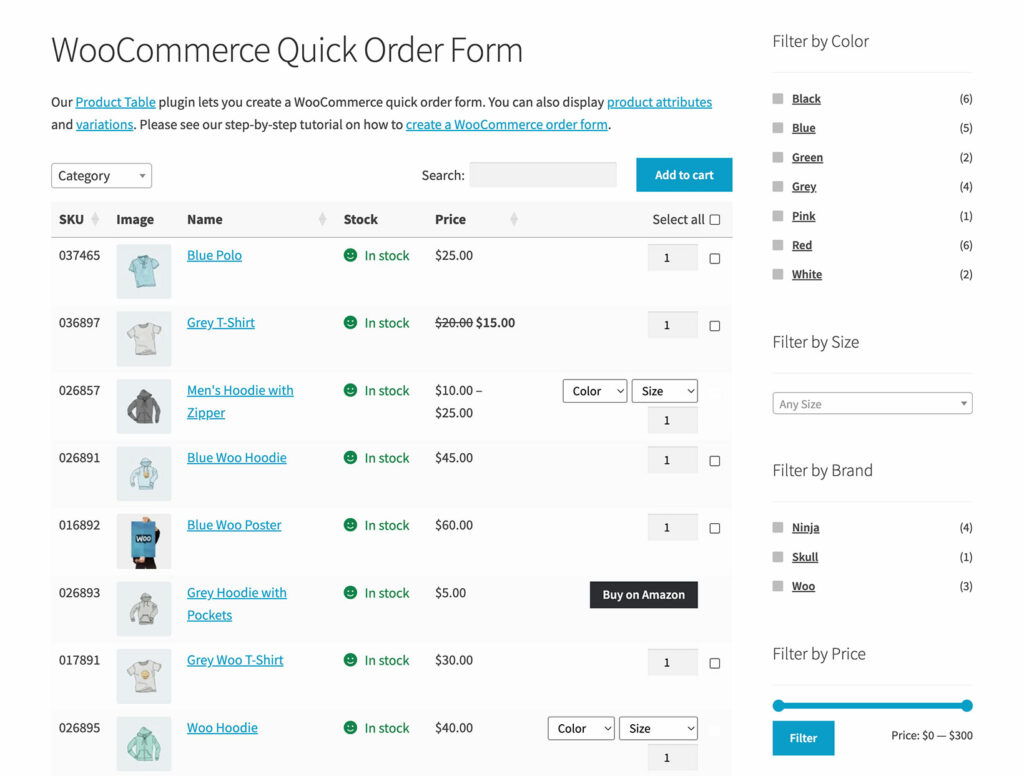Open the Blue Woo Hoodie link
This screenshot has height=776, width=1024.
[237, 458]
